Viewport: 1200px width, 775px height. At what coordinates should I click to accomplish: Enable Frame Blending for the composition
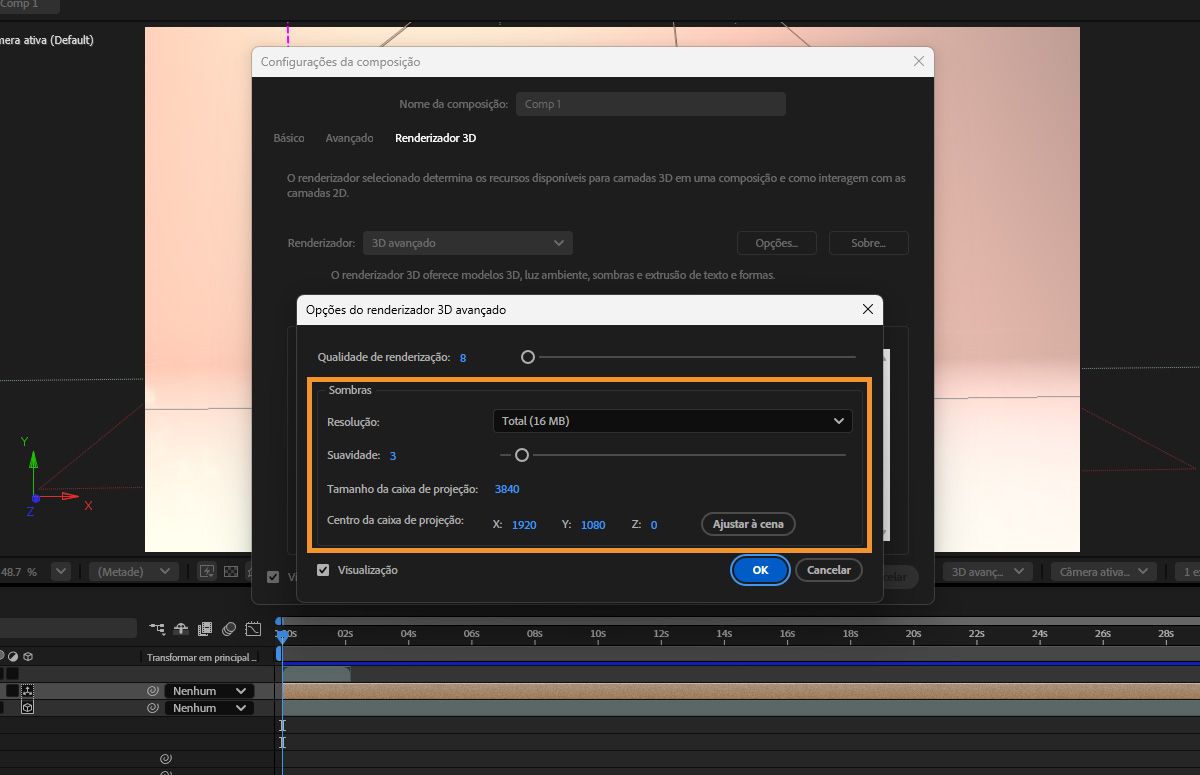coord(204,628)
